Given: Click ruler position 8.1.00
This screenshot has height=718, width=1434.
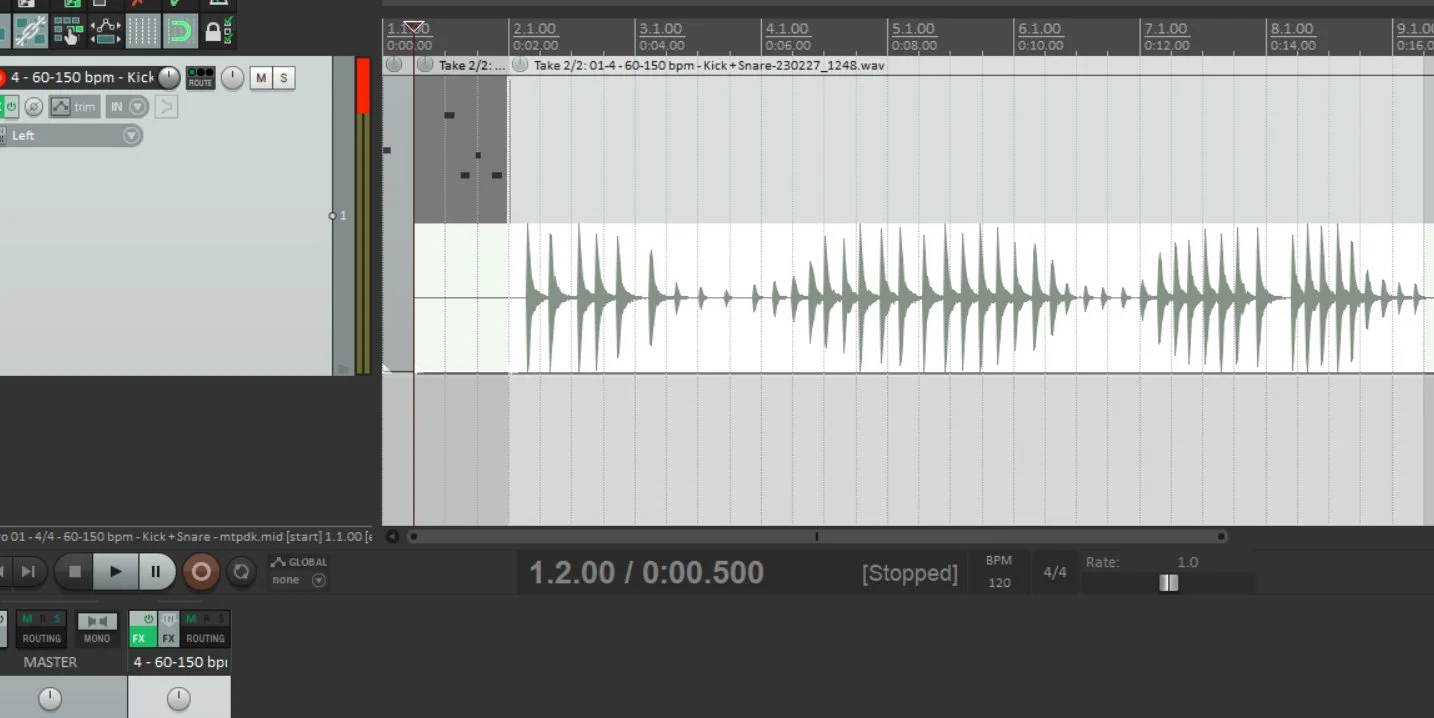Looking at the screenshot, I should [1291, 29].
